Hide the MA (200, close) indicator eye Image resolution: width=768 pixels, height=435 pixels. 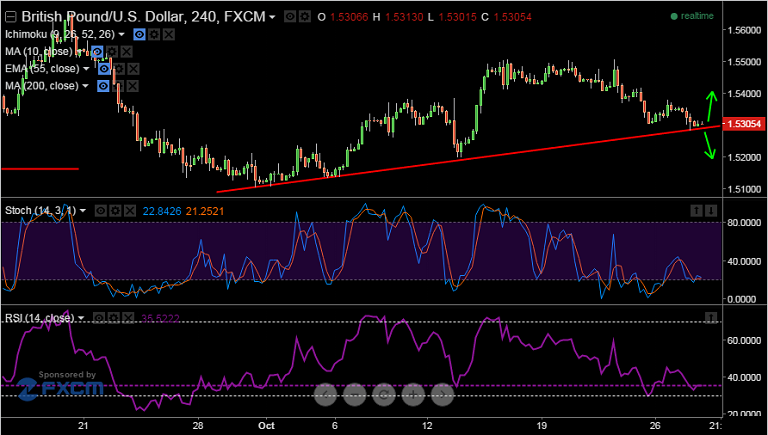(103, 86)
